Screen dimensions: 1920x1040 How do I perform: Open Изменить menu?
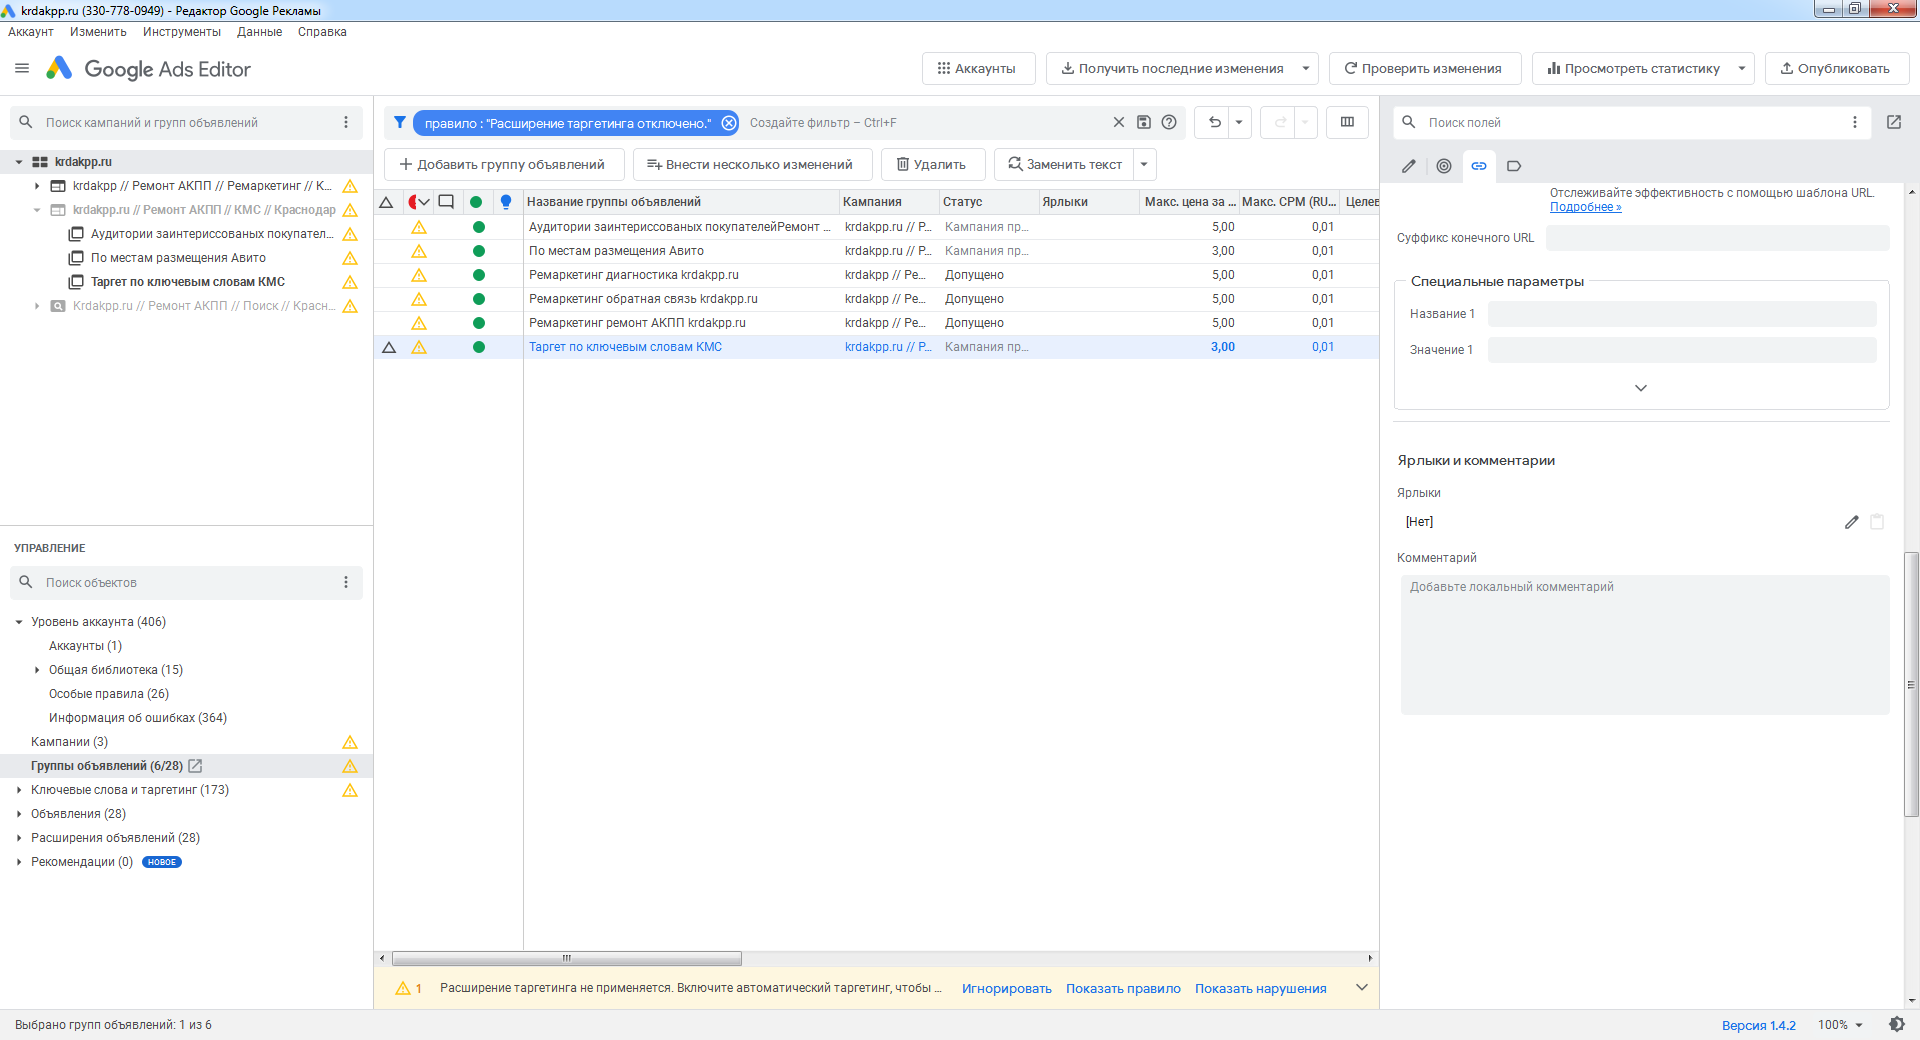point(98,32)
